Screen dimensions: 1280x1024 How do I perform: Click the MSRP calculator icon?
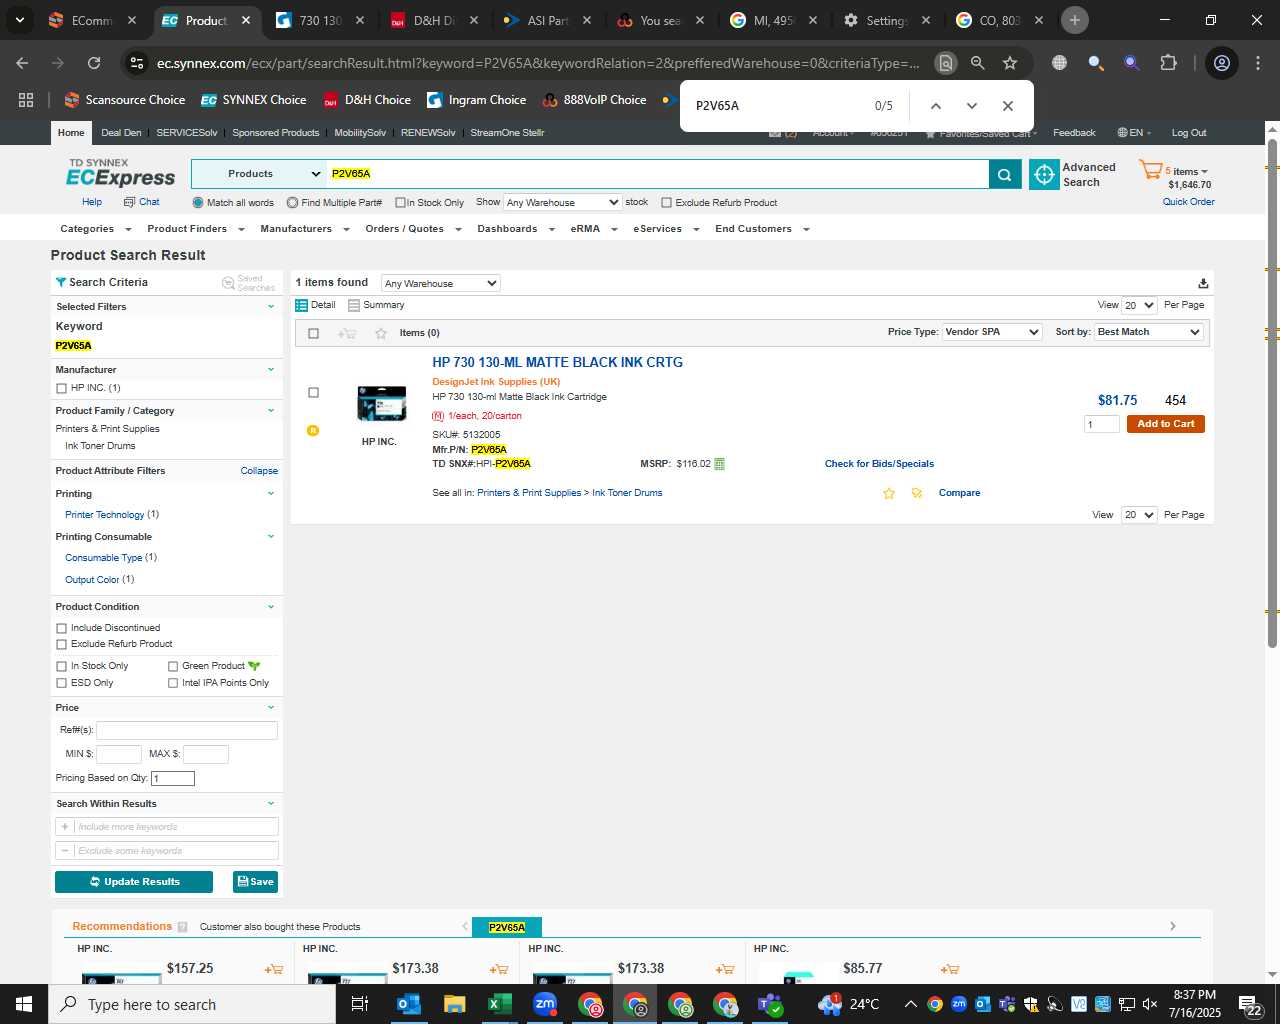719,464
